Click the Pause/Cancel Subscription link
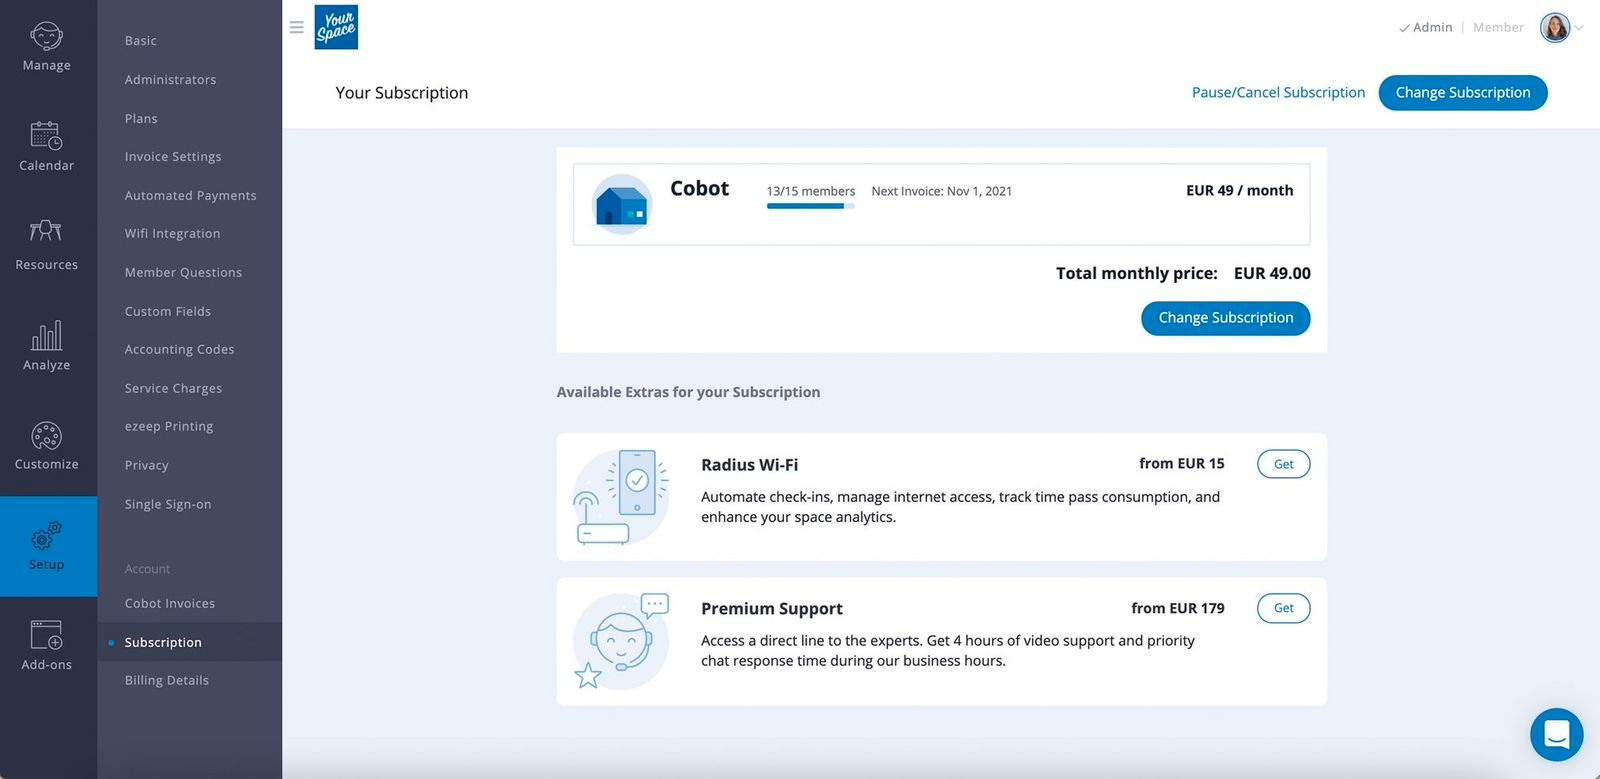 pyautogui.click(x=1278, y=92)
